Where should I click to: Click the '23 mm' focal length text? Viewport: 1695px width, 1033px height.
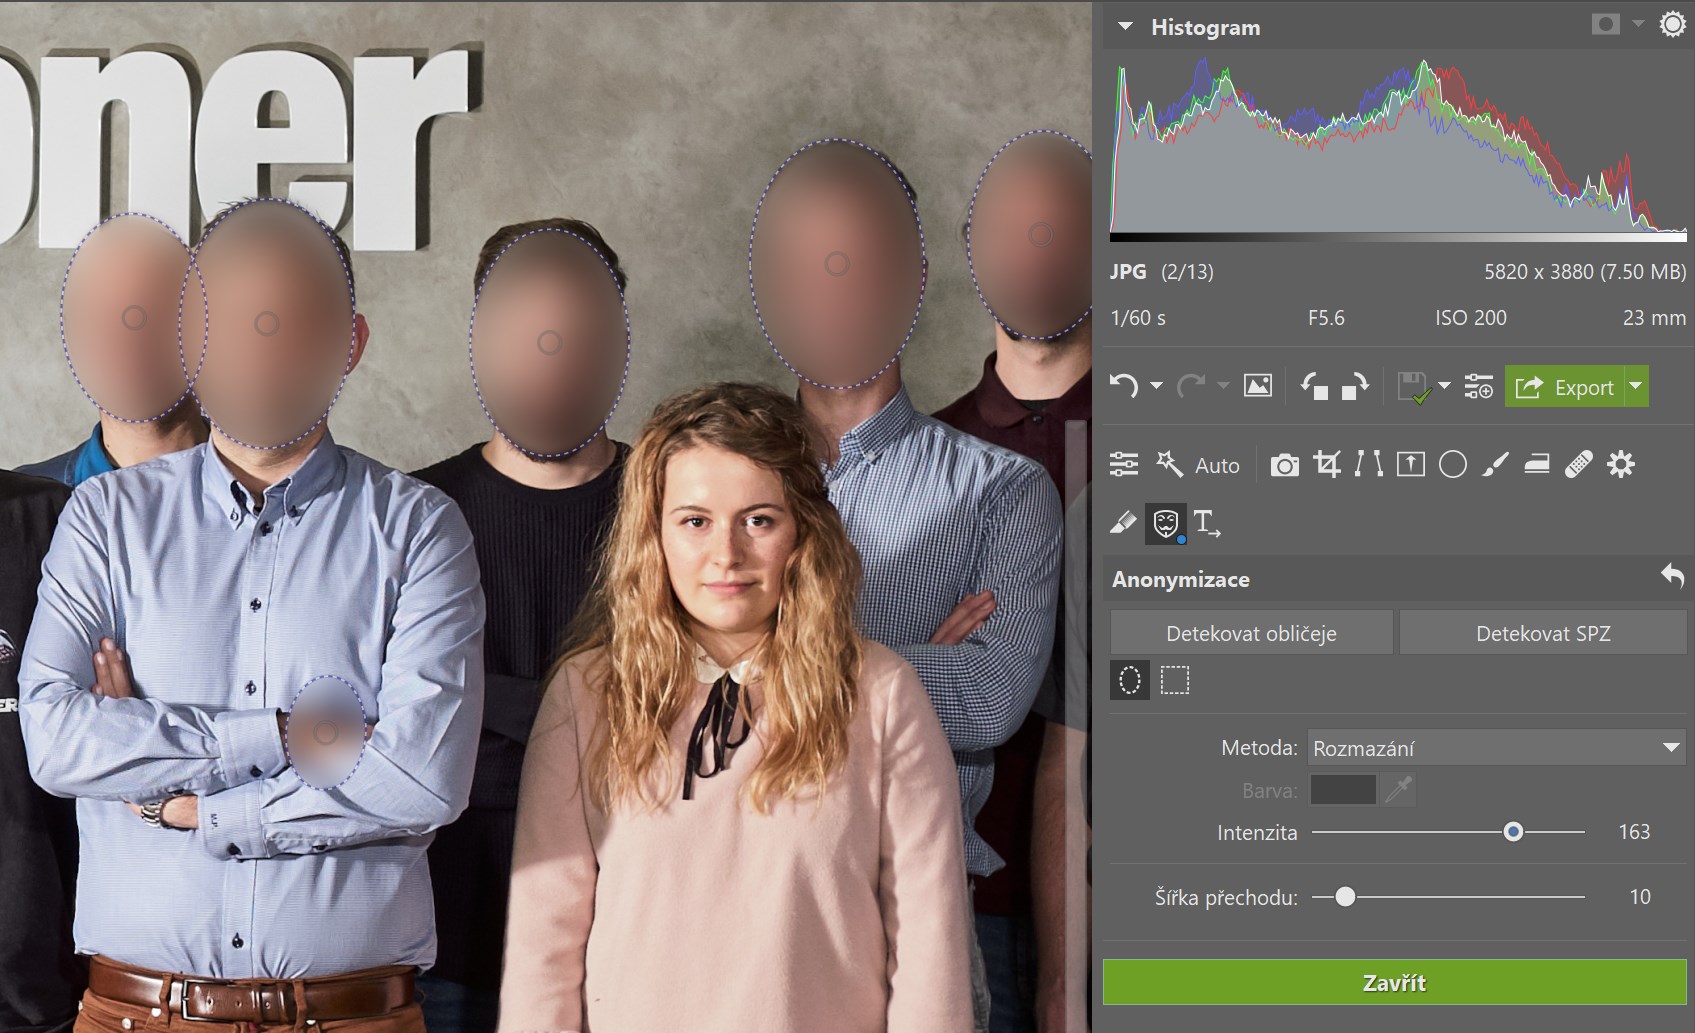(1654, 318)
